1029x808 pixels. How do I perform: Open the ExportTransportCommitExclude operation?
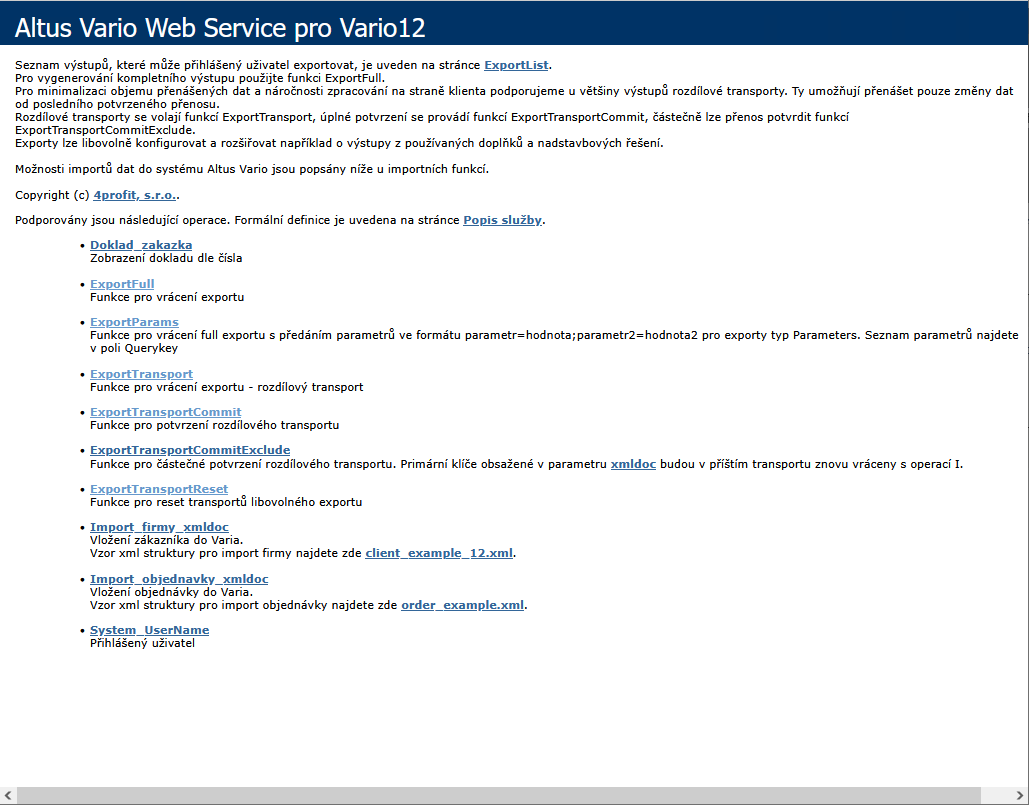point(189,450)
